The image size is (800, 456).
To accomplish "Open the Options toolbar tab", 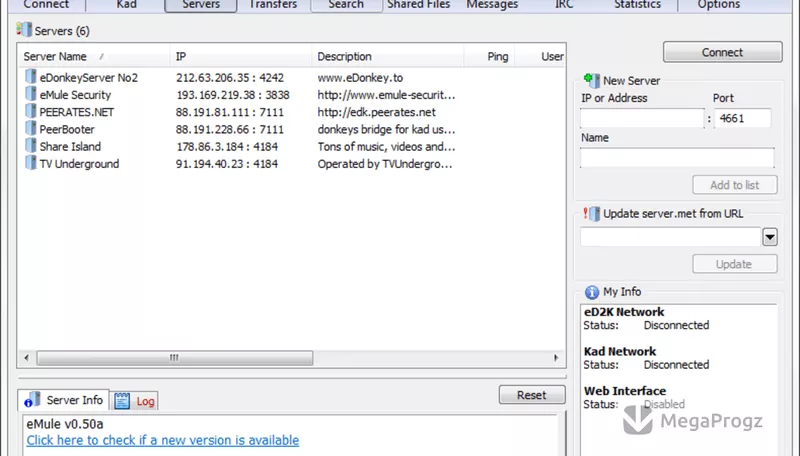I will coord(718,5).
